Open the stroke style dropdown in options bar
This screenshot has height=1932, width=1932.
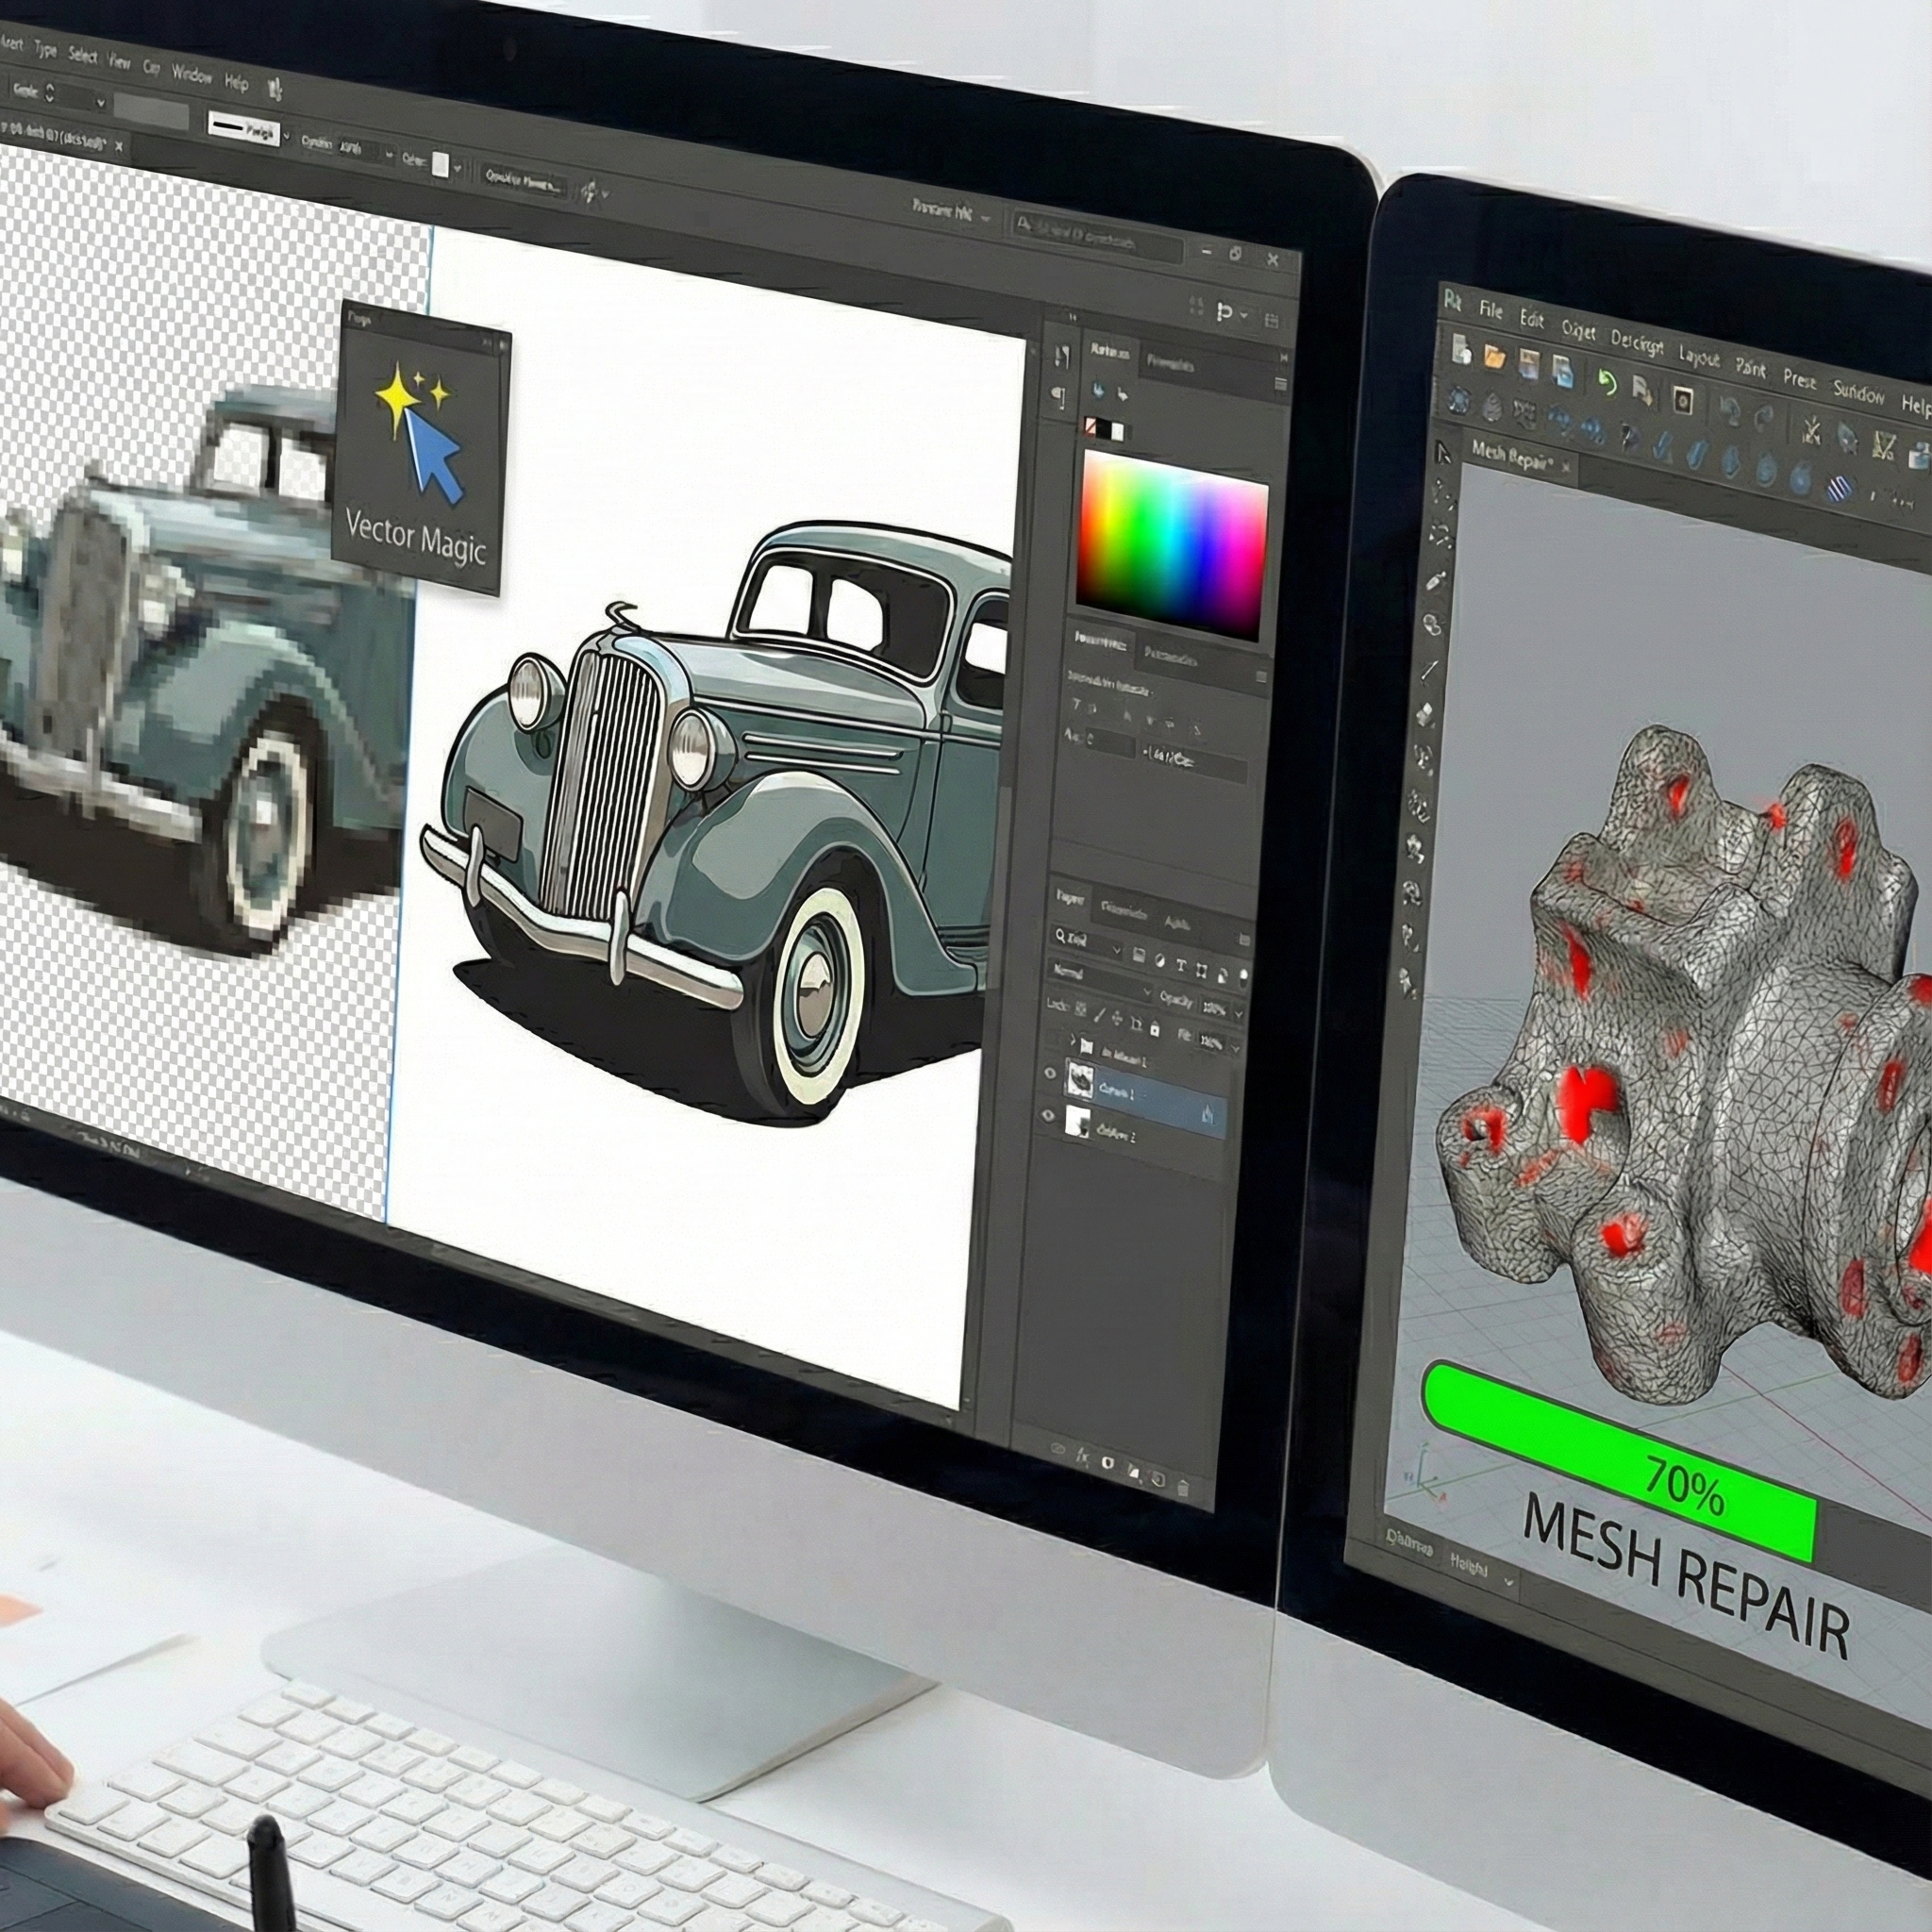[287, 134]
